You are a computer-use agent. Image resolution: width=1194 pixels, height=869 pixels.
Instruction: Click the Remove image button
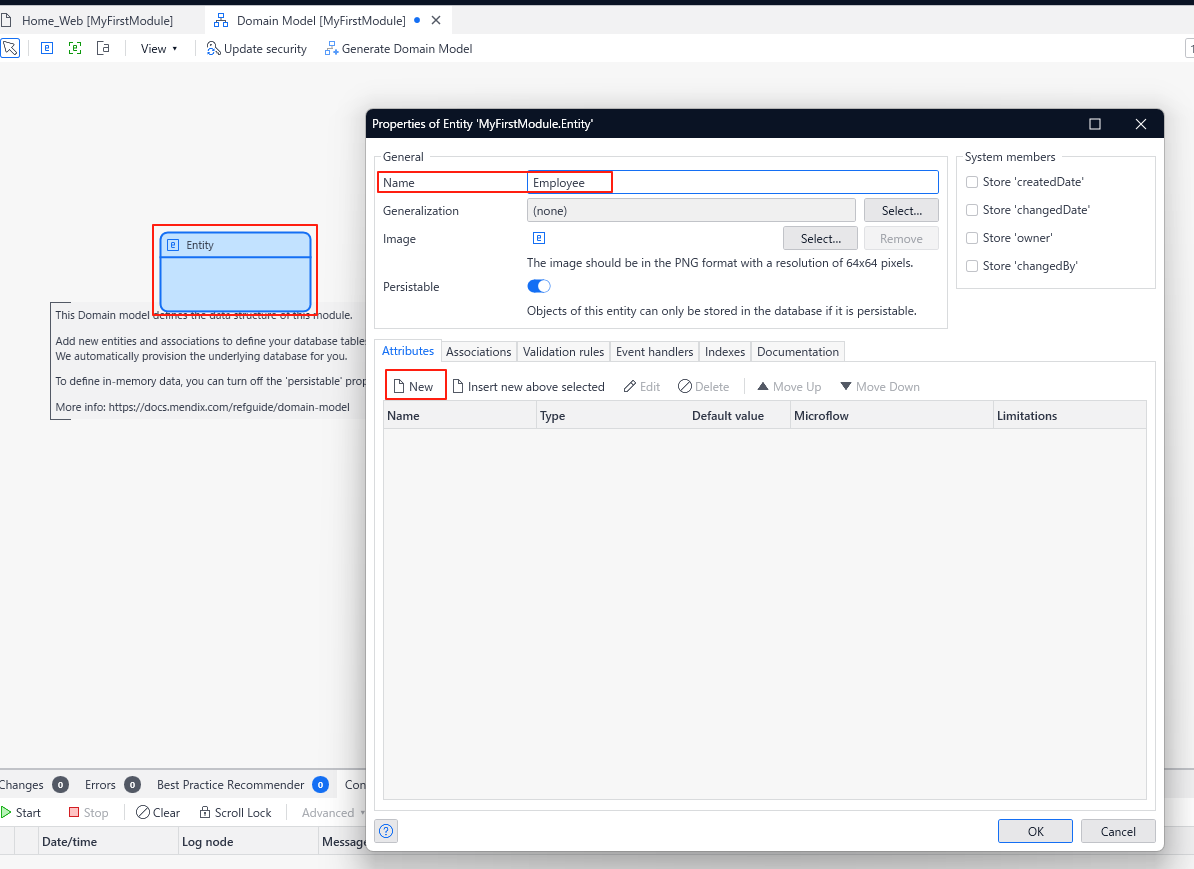point(901,238)
